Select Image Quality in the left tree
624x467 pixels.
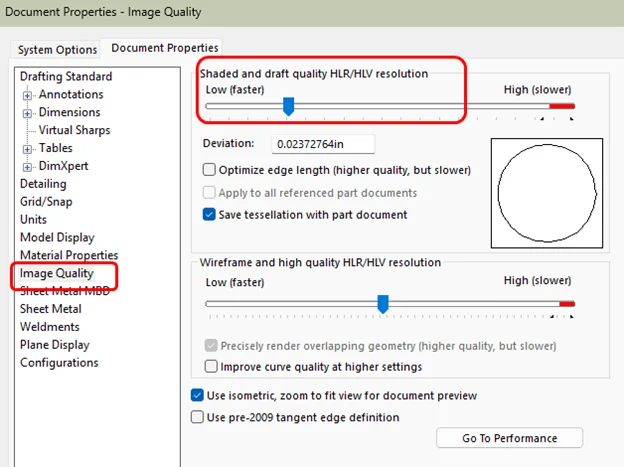56,273
